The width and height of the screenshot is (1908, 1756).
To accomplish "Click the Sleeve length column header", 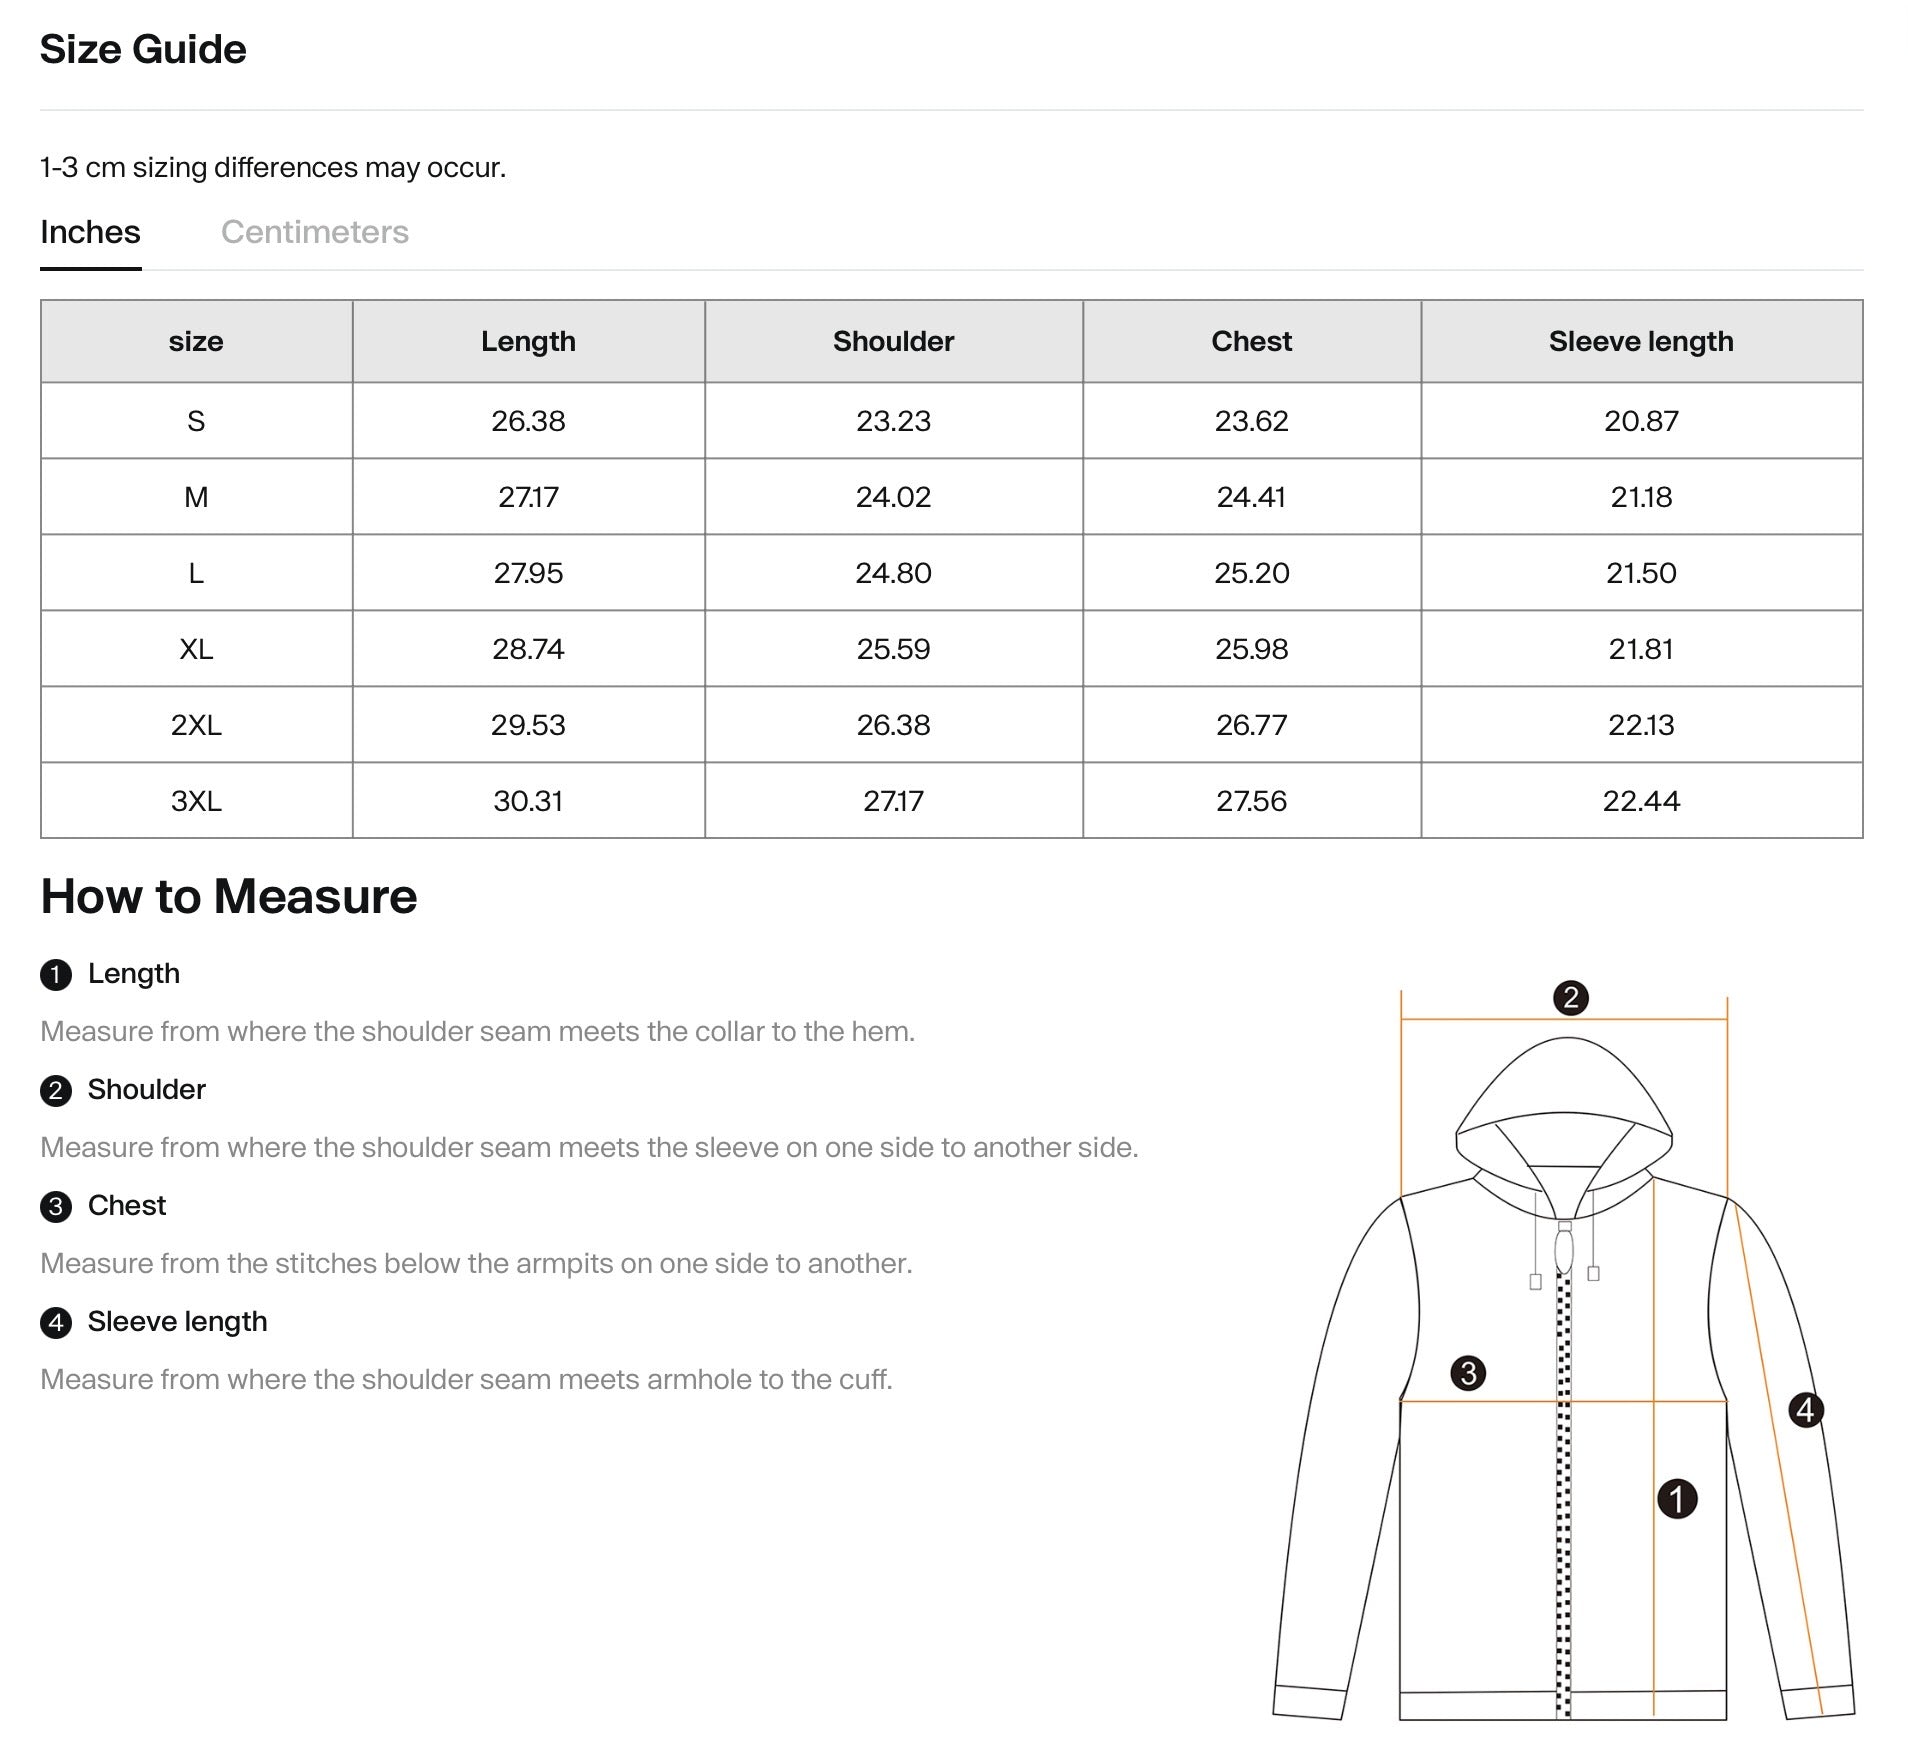I will click(1641, 341).
